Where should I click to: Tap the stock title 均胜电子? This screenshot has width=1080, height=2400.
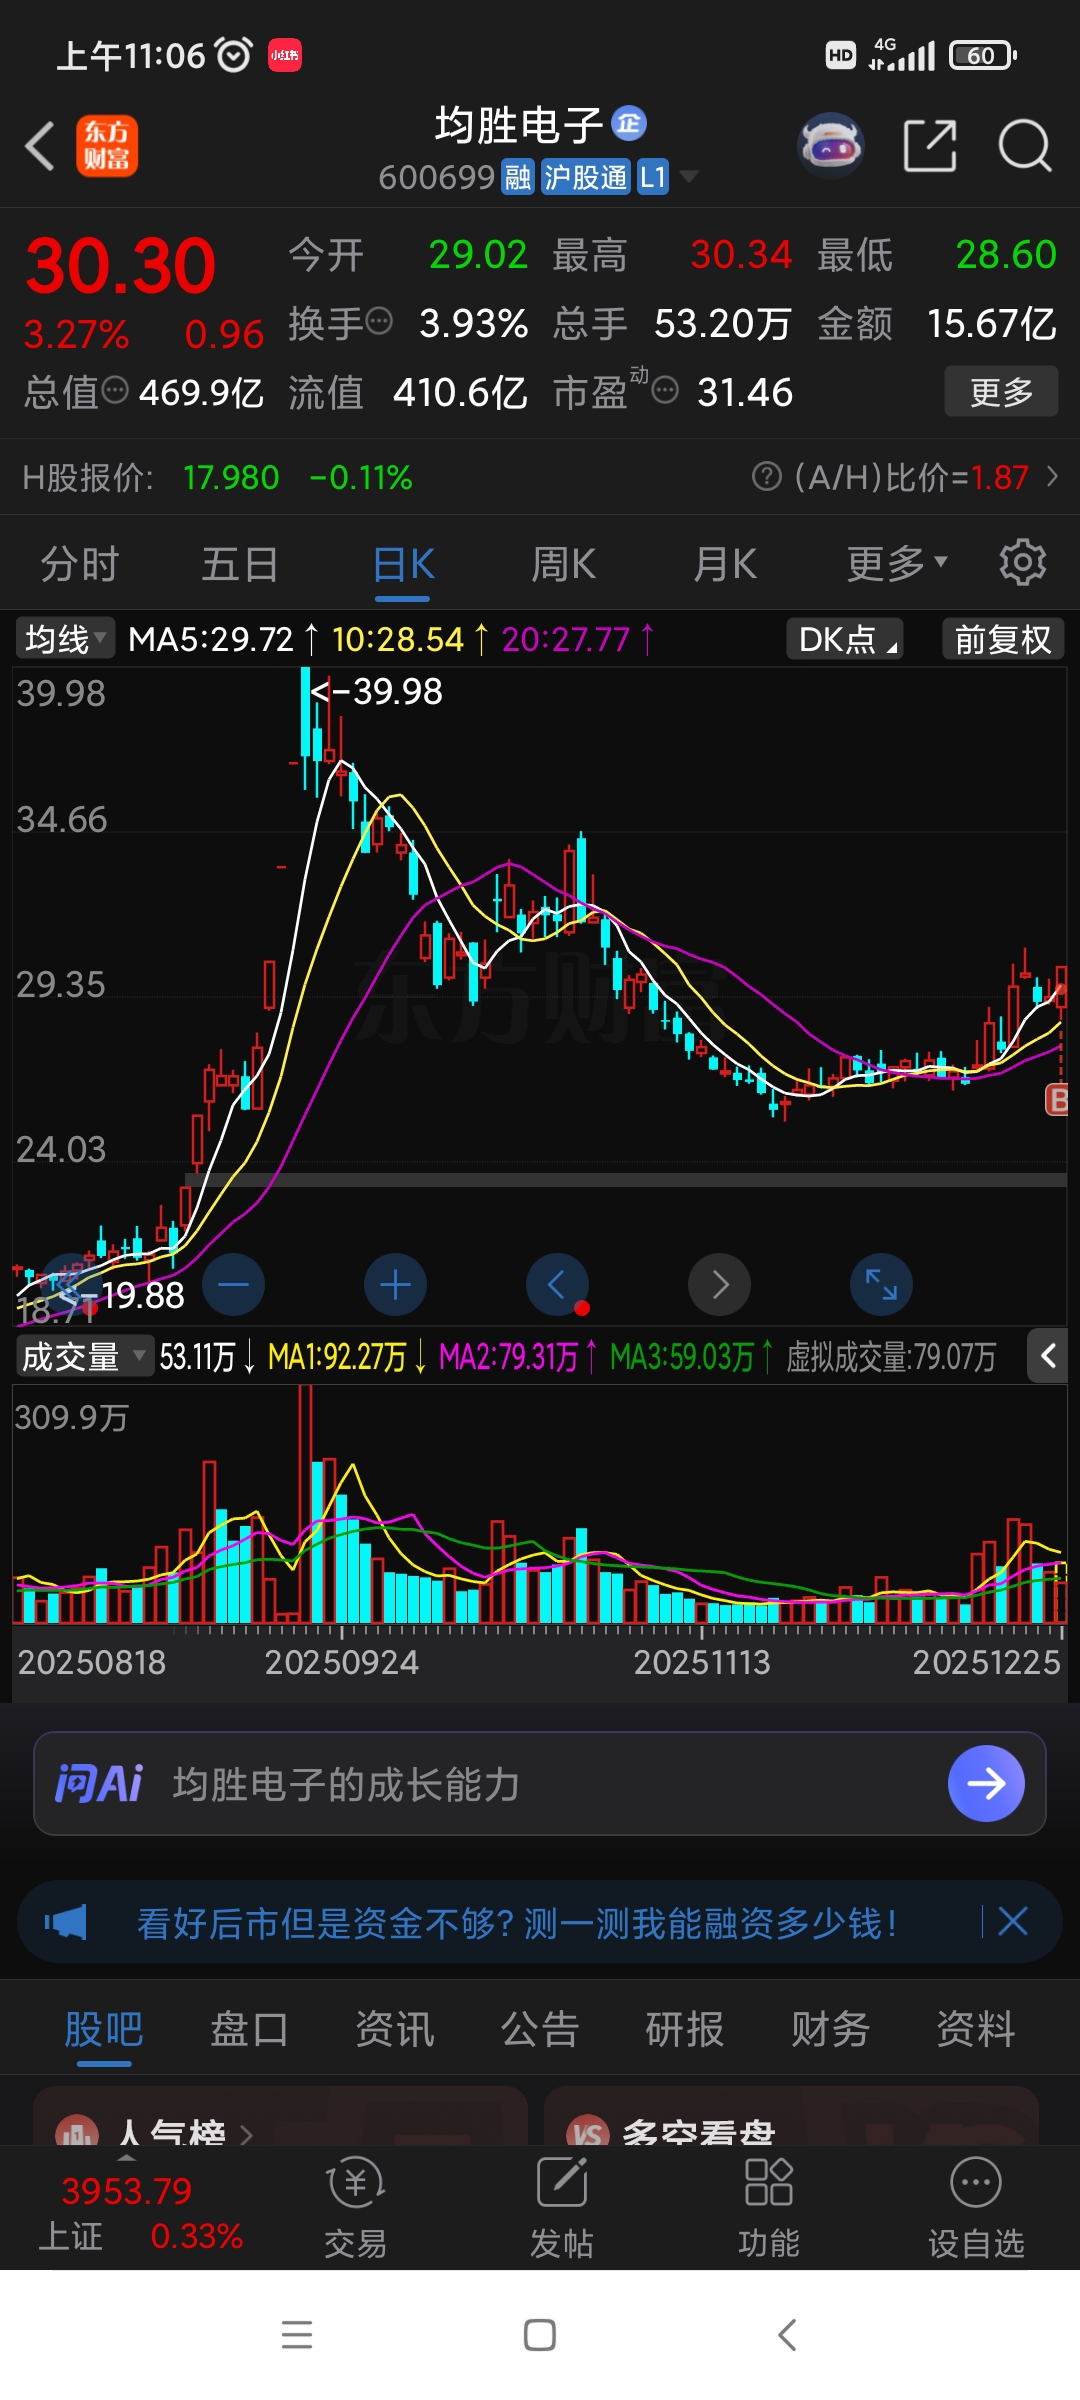coord(519,125)
